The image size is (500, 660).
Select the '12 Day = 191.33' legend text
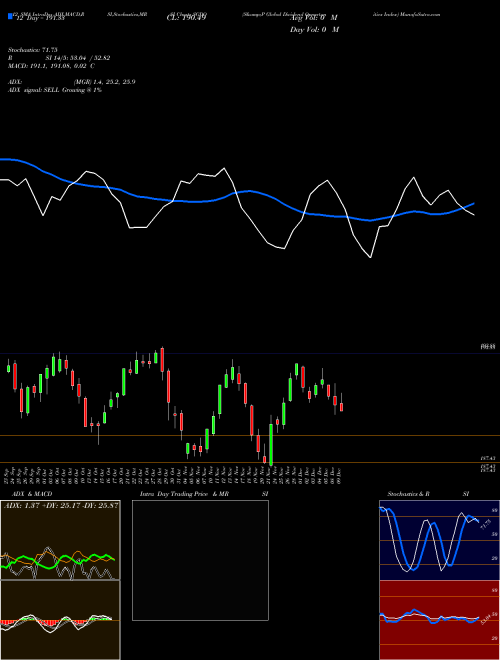[x=39, y=18]
